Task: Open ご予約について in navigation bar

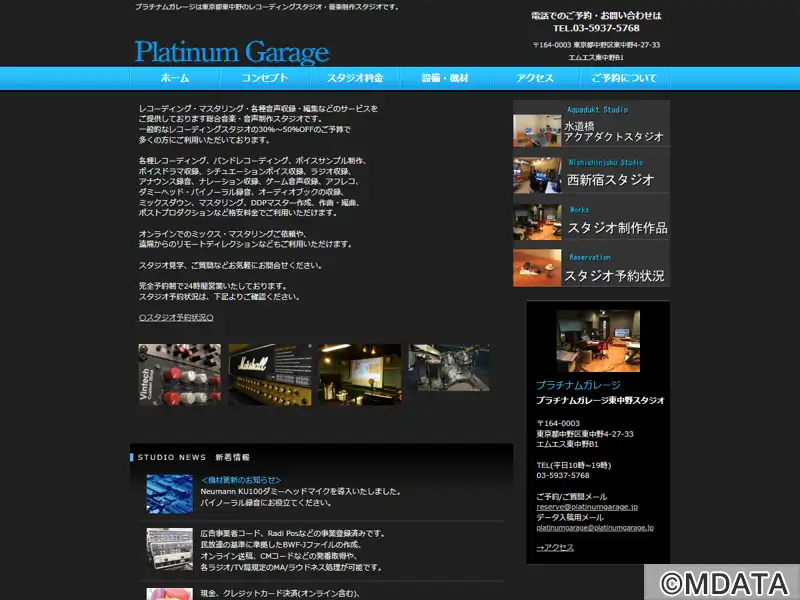Action: tap(624, 78)
